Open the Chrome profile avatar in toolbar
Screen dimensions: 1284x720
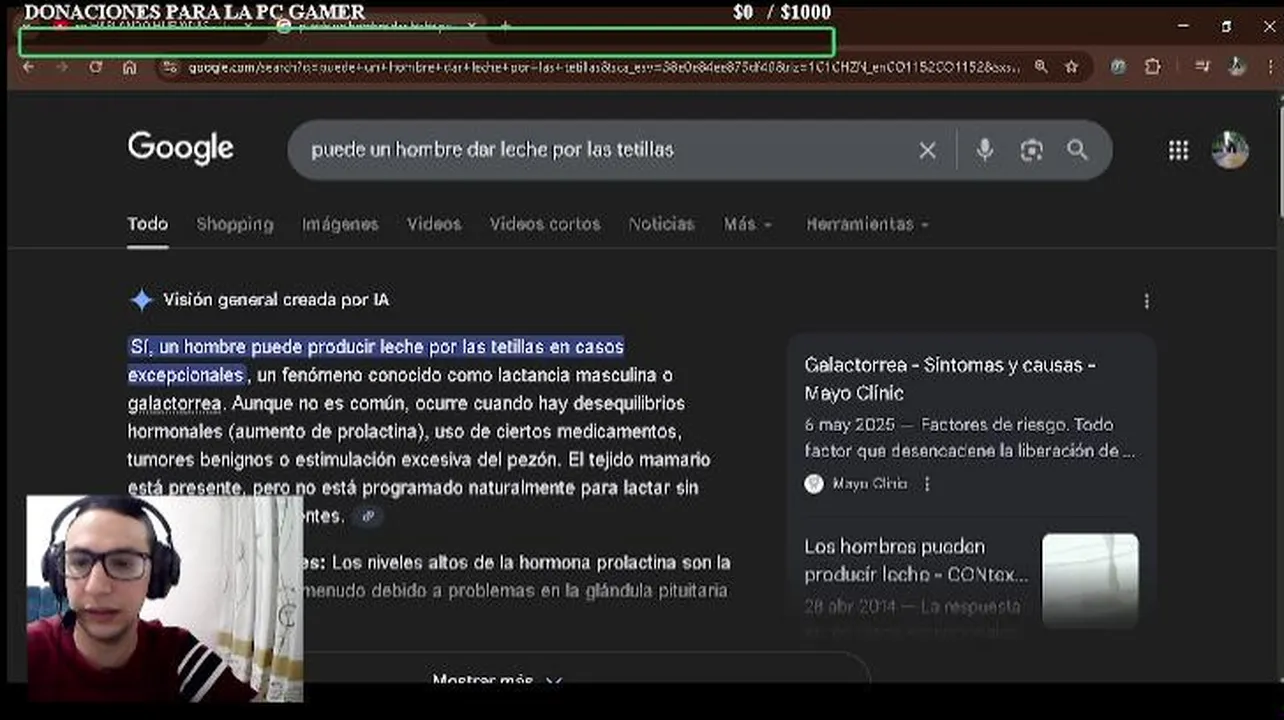[x=1237, y=67]
